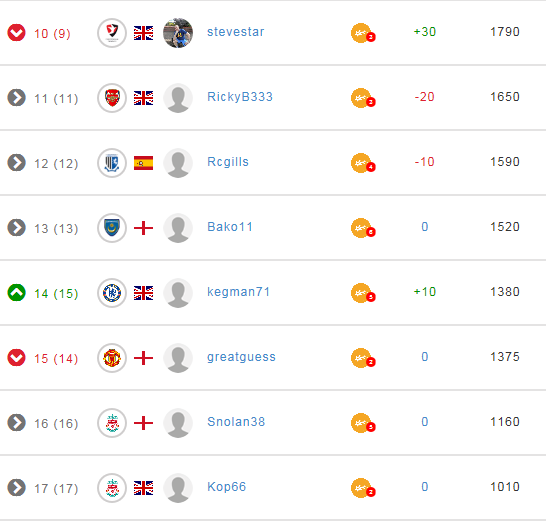Click the default avatar beside Snolan38
Image resolution: width=546 pixels, height=524 pixels.
coord(178,423)
